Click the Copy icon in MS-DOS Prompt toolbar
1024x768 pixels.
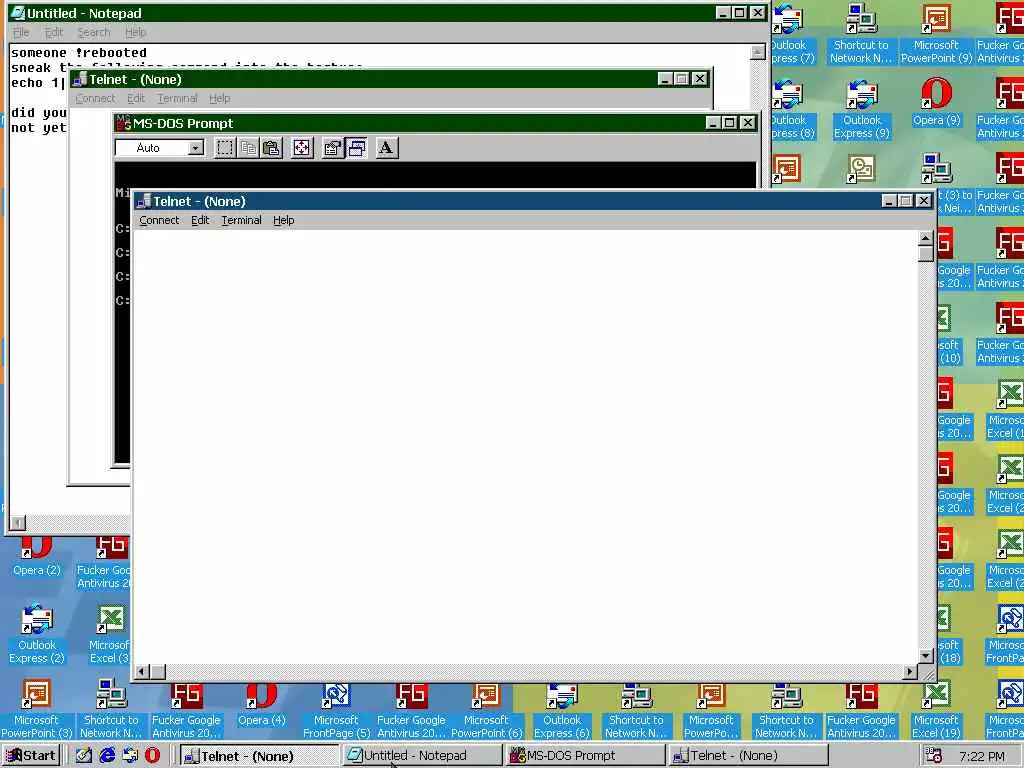(248, 148)
